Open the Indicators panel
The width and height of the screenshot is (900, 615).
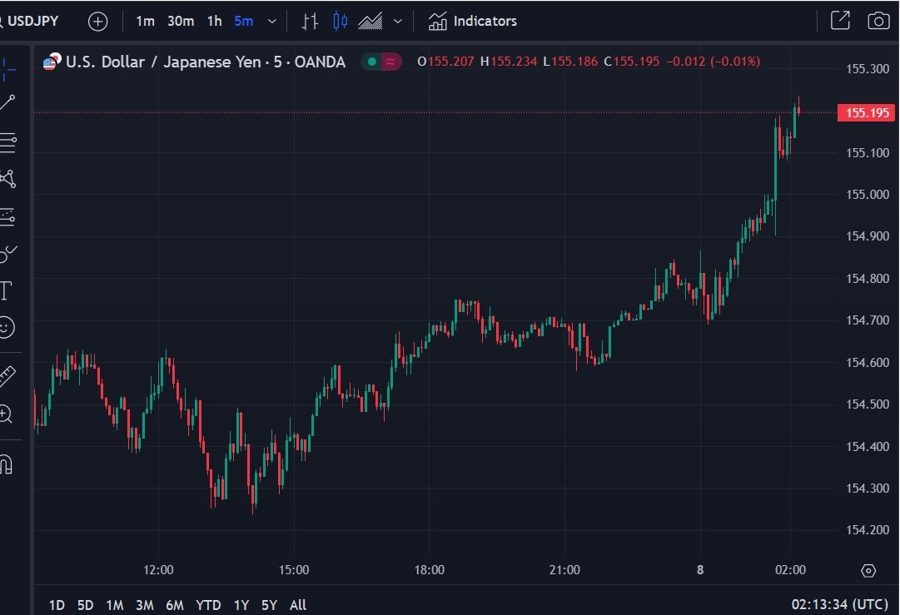click(x=473, y=21)
